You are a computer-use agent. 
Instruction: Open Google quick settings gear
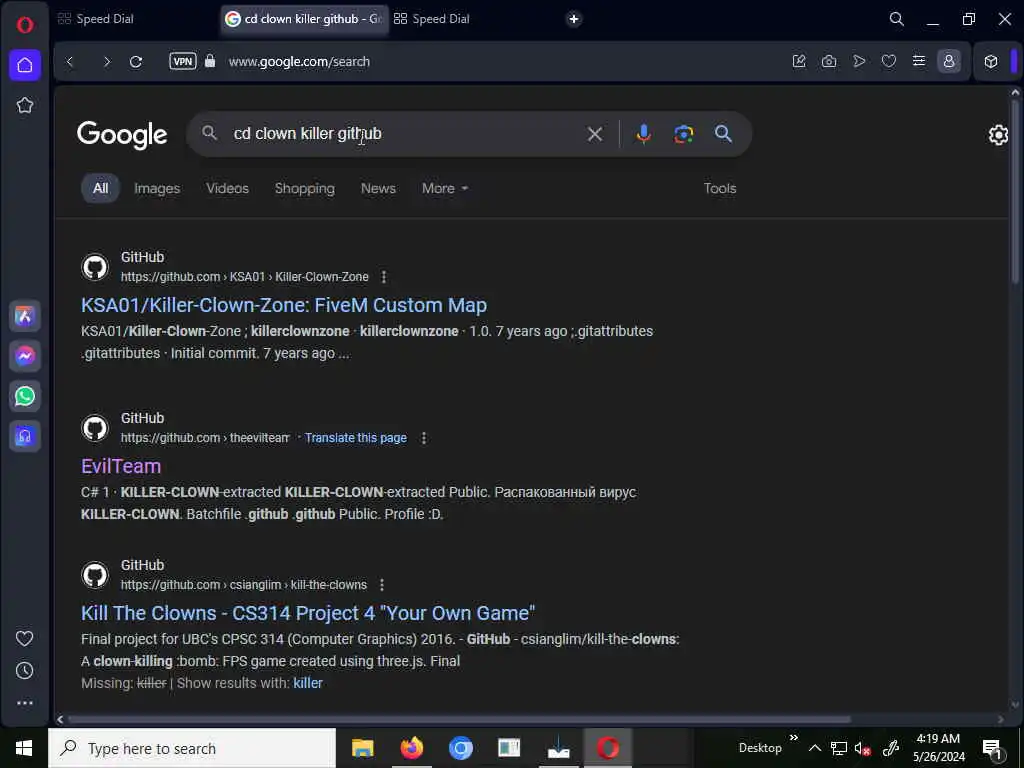coord(998,135)
